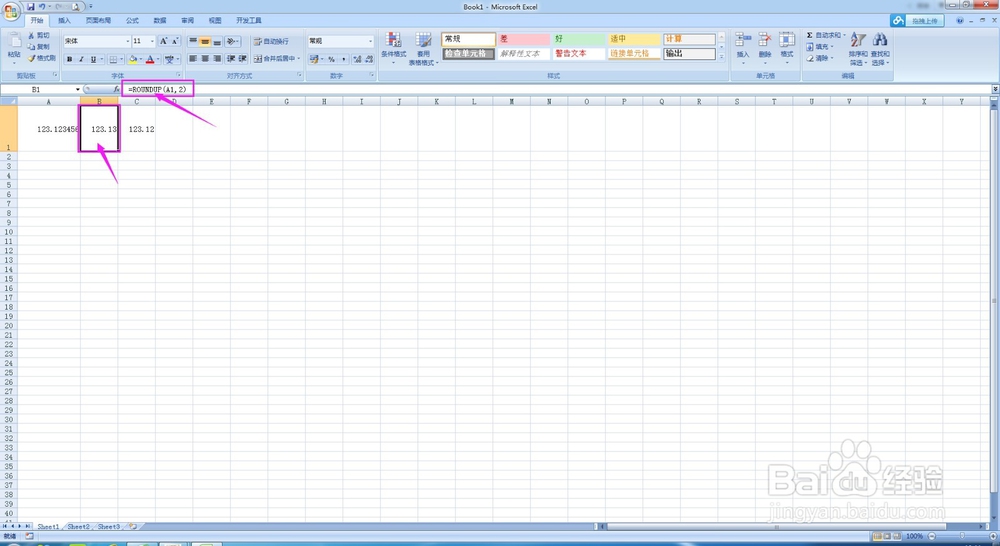Switch to 审阅 ribbon tab

point(188,20)
